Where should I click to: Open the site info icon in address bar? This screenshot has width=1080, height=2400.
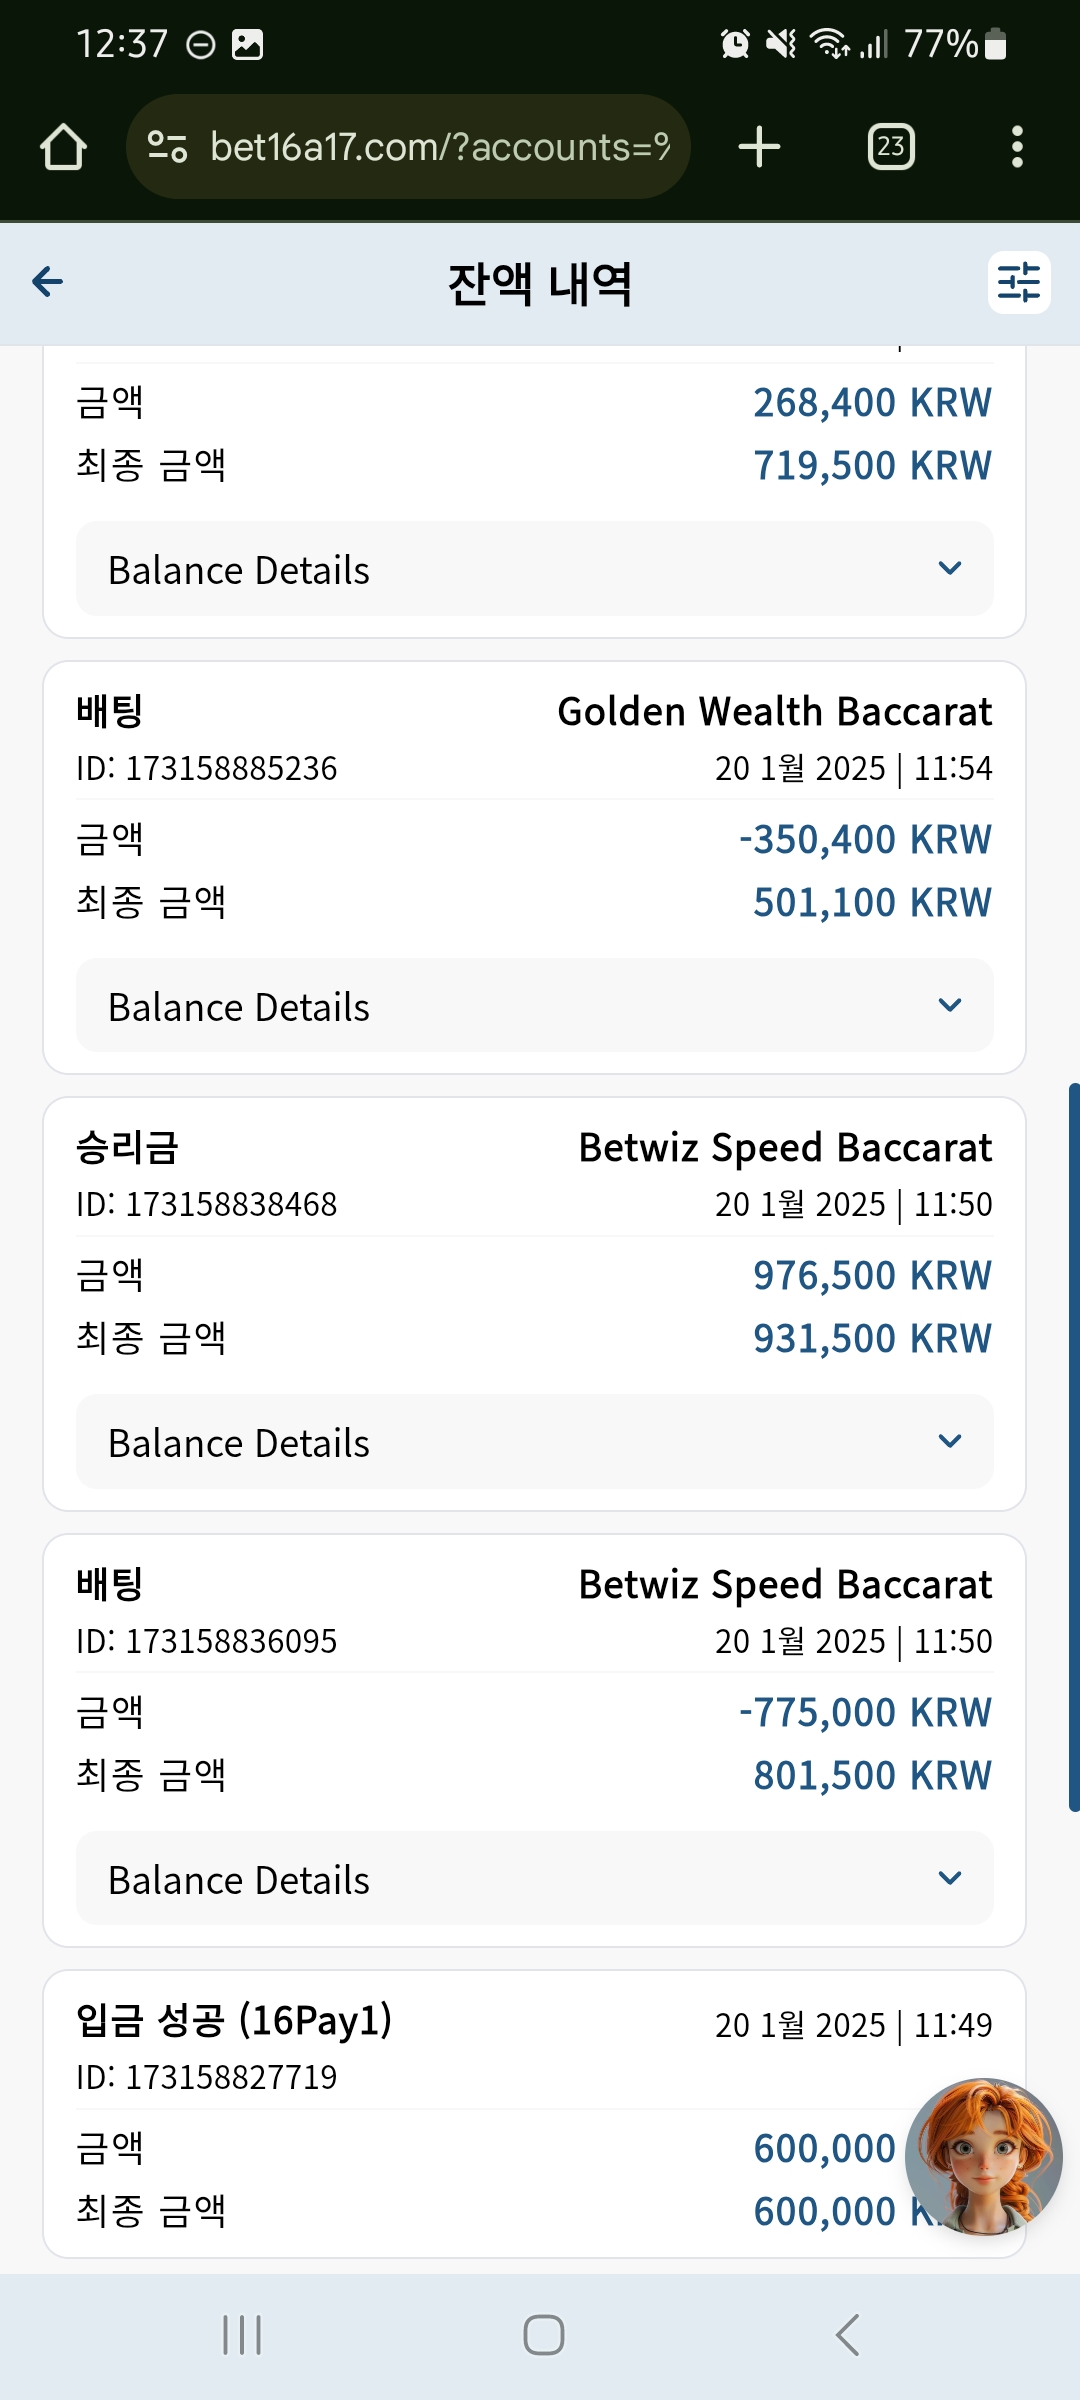(167, 147)
